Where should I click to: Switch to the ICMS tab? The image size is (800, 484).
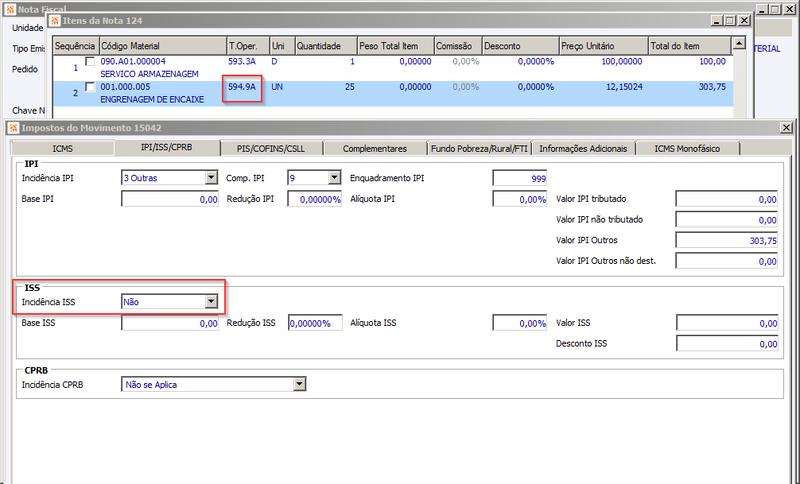[x=63, y=148]
